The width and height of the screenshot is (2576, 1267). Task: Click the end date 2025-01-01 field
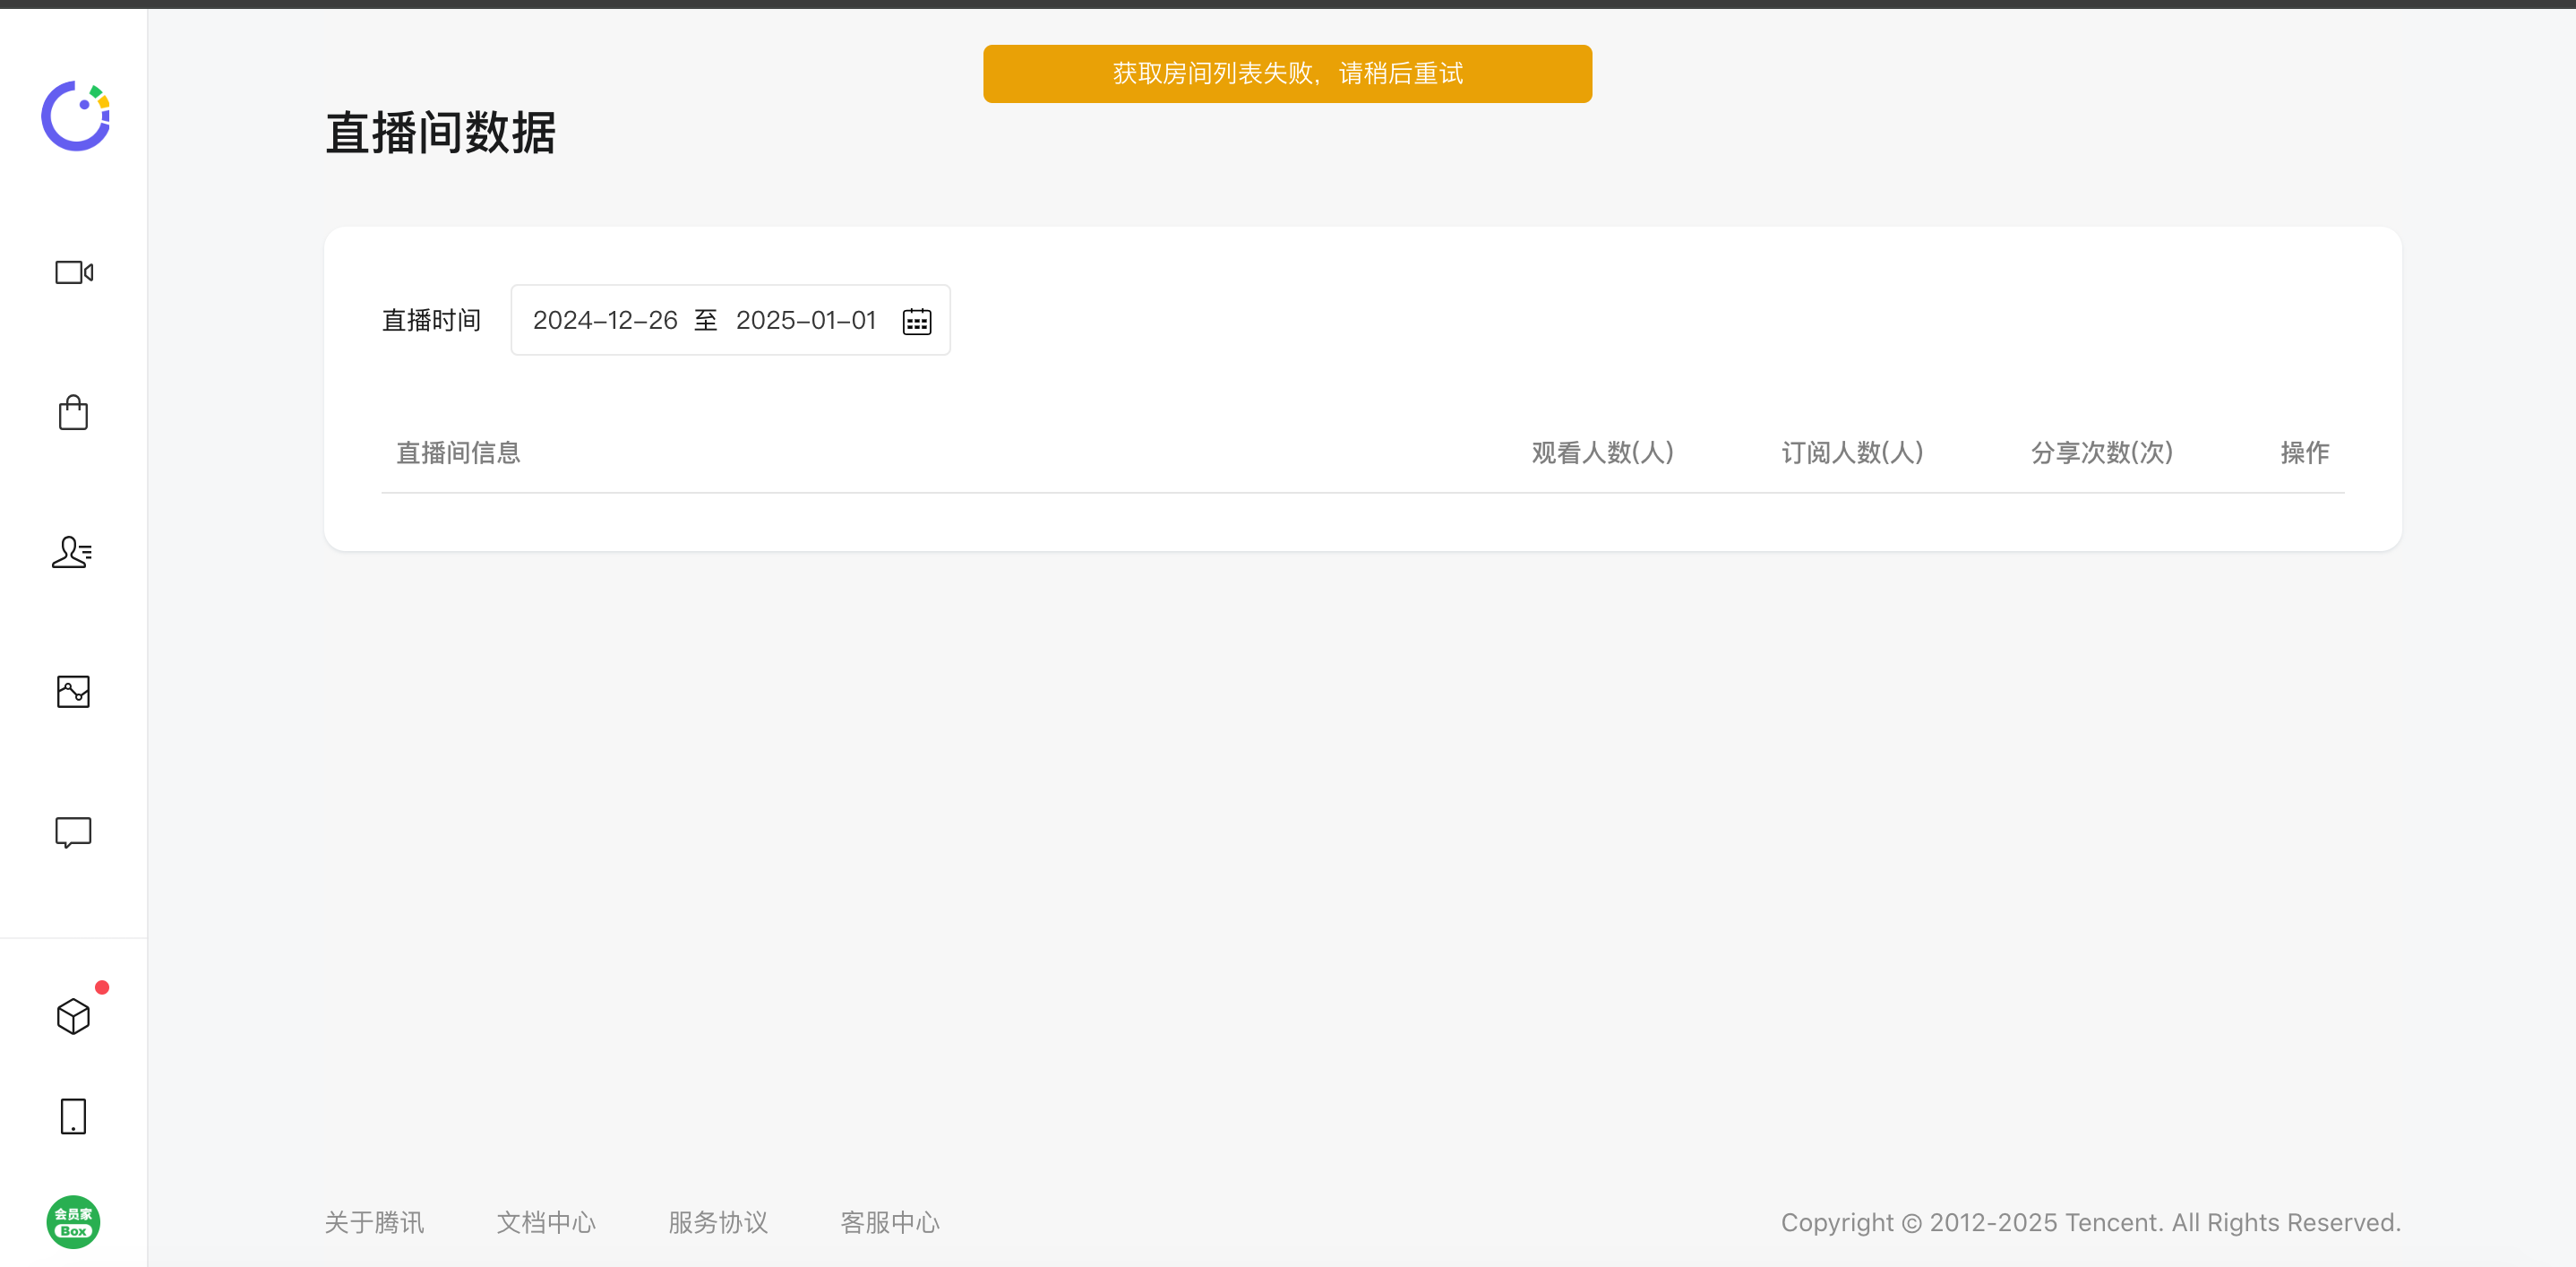click(x=805, y=320)
